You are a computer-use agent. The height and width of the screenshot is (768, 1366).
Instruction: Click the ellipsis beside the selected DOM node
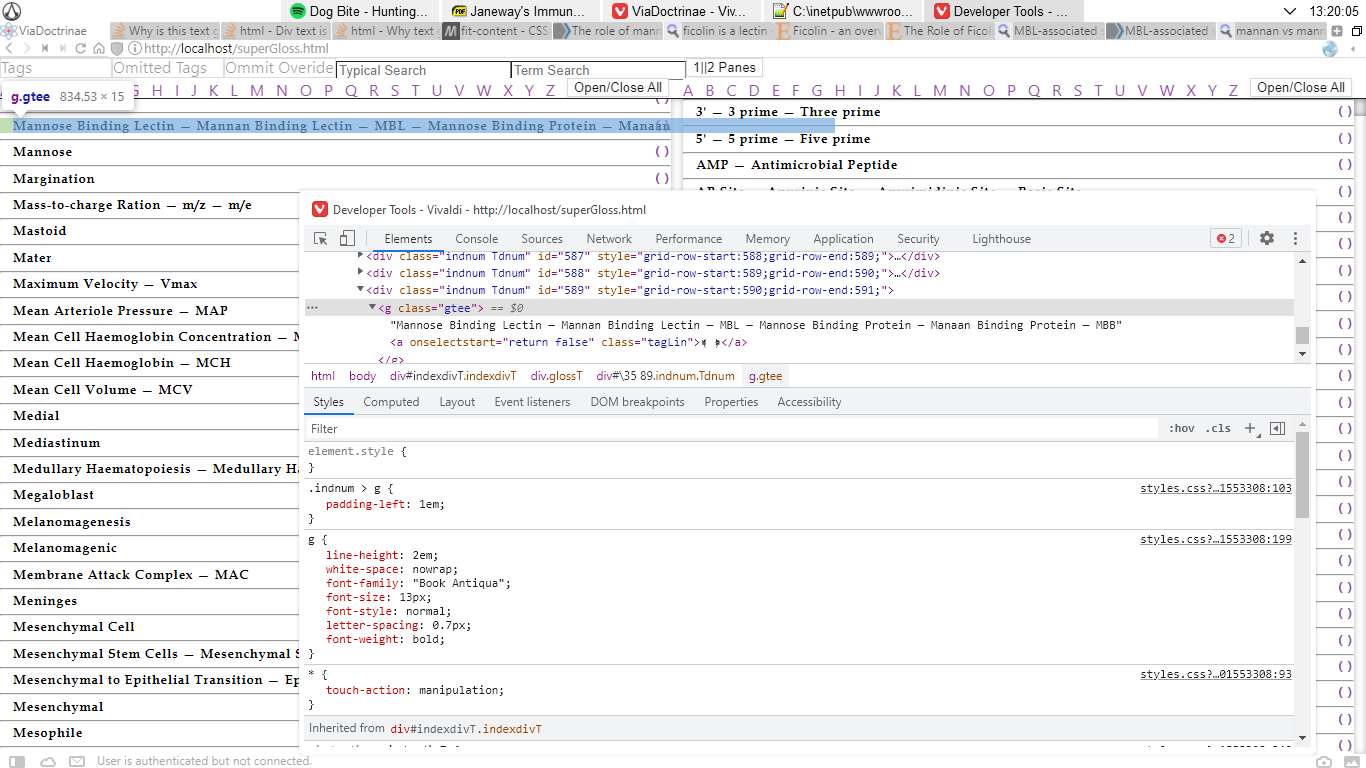coord(313,308)
